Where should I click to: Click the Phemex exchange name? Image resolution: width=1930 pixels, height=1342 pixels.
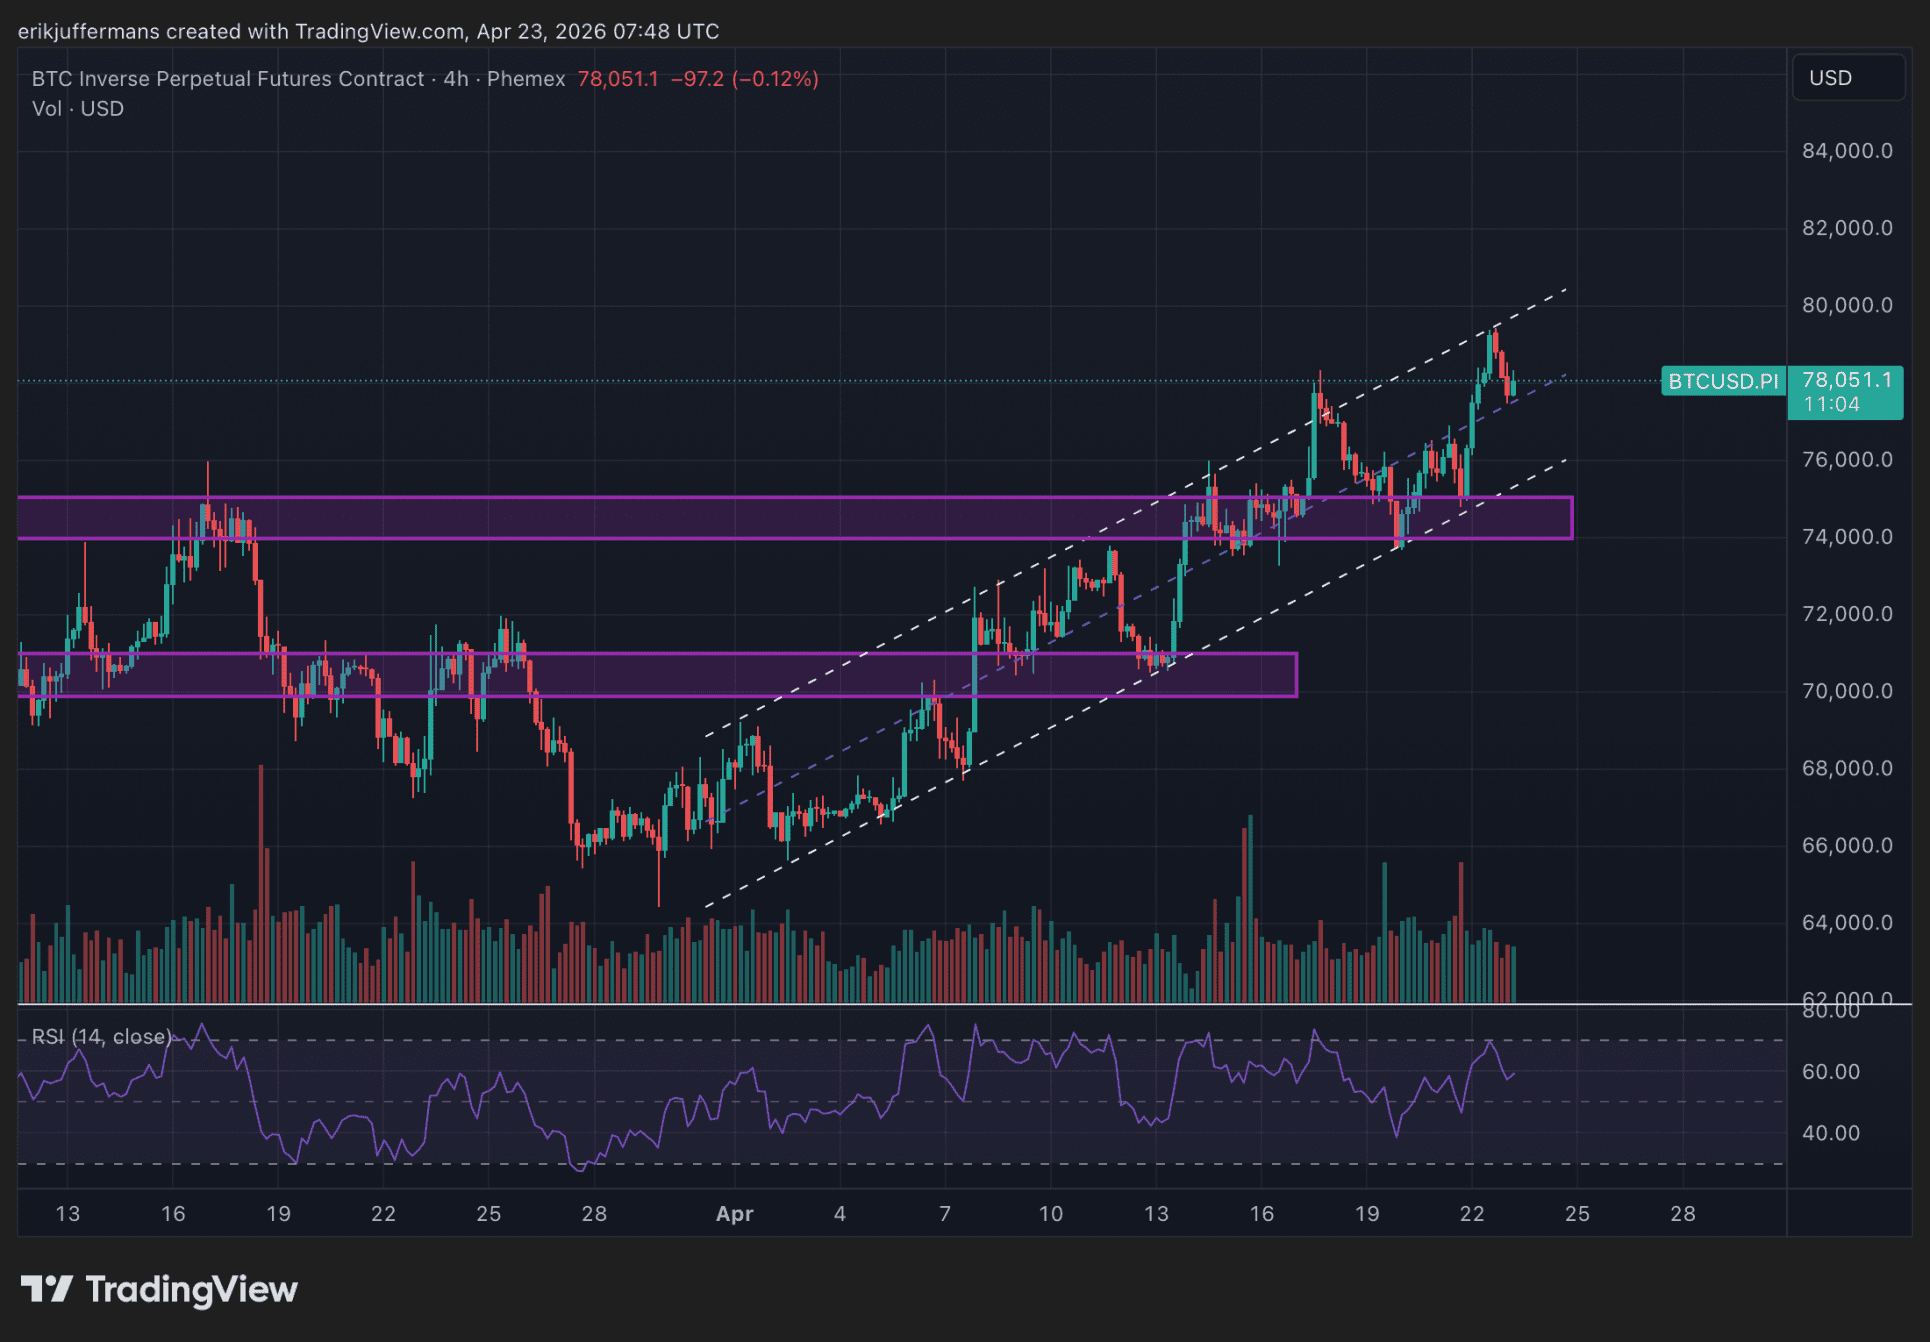(526, 79)
